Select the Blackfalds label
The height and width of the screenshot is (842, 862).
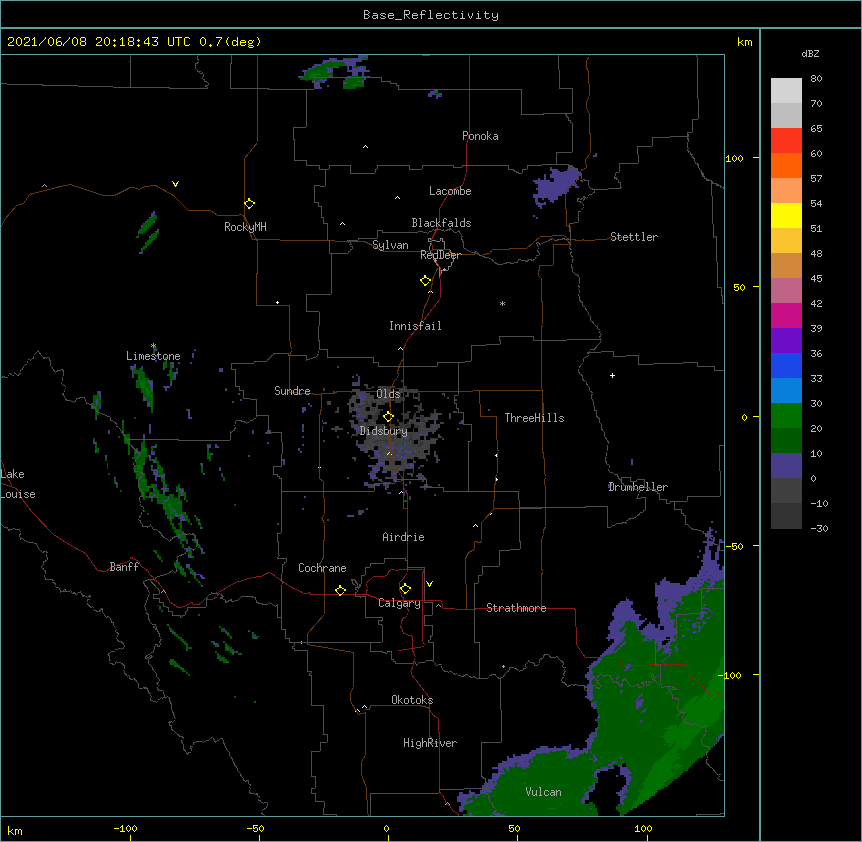[441, 223]
